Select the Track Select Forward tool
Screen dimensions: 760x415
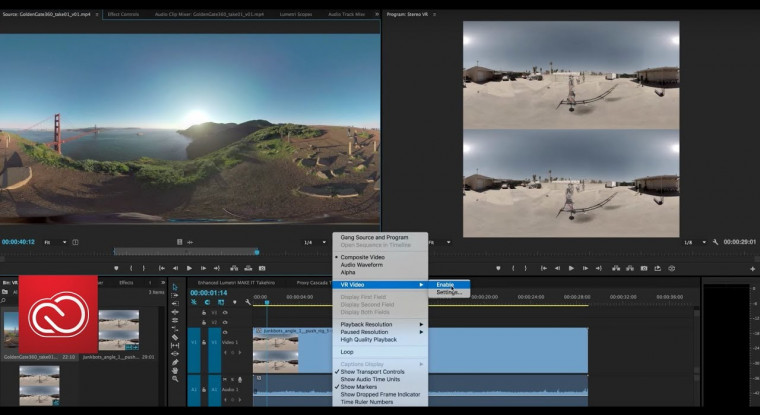[175, 295]
